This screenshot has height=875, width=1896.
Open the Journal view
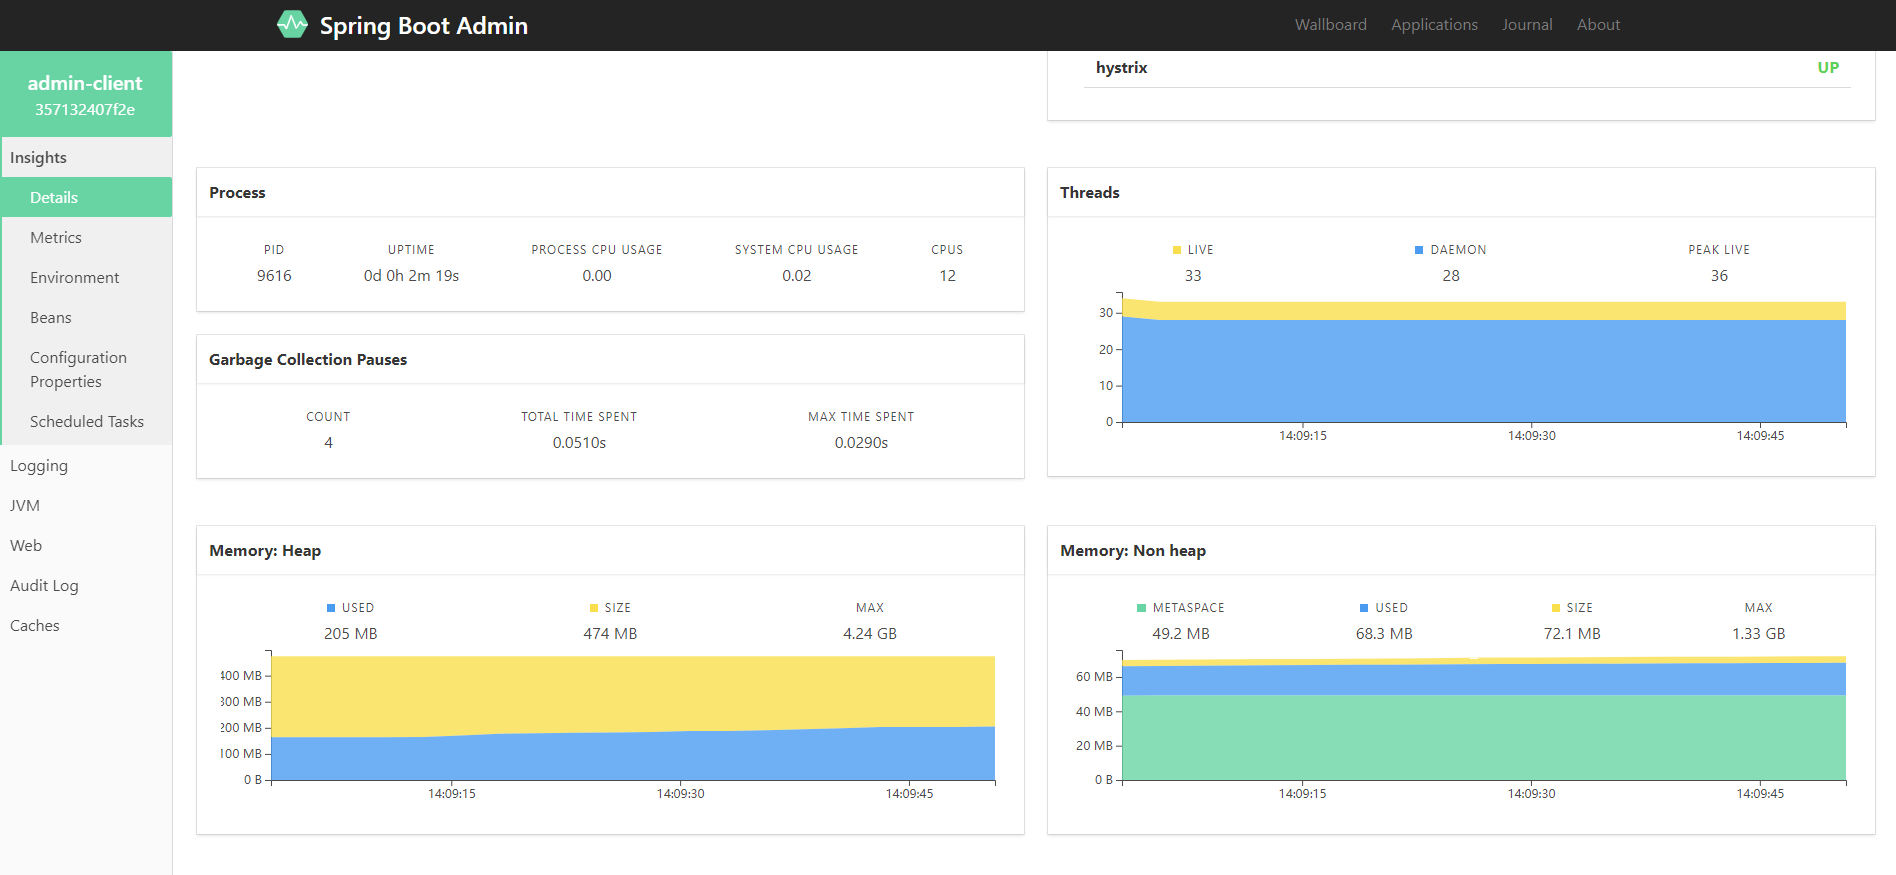[x=1527, y=25]
